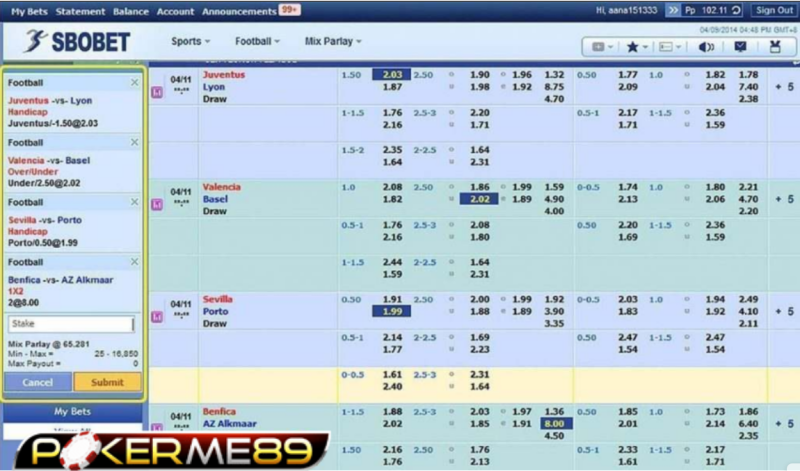Click the Juventus team name in match list

pos(223,75)
